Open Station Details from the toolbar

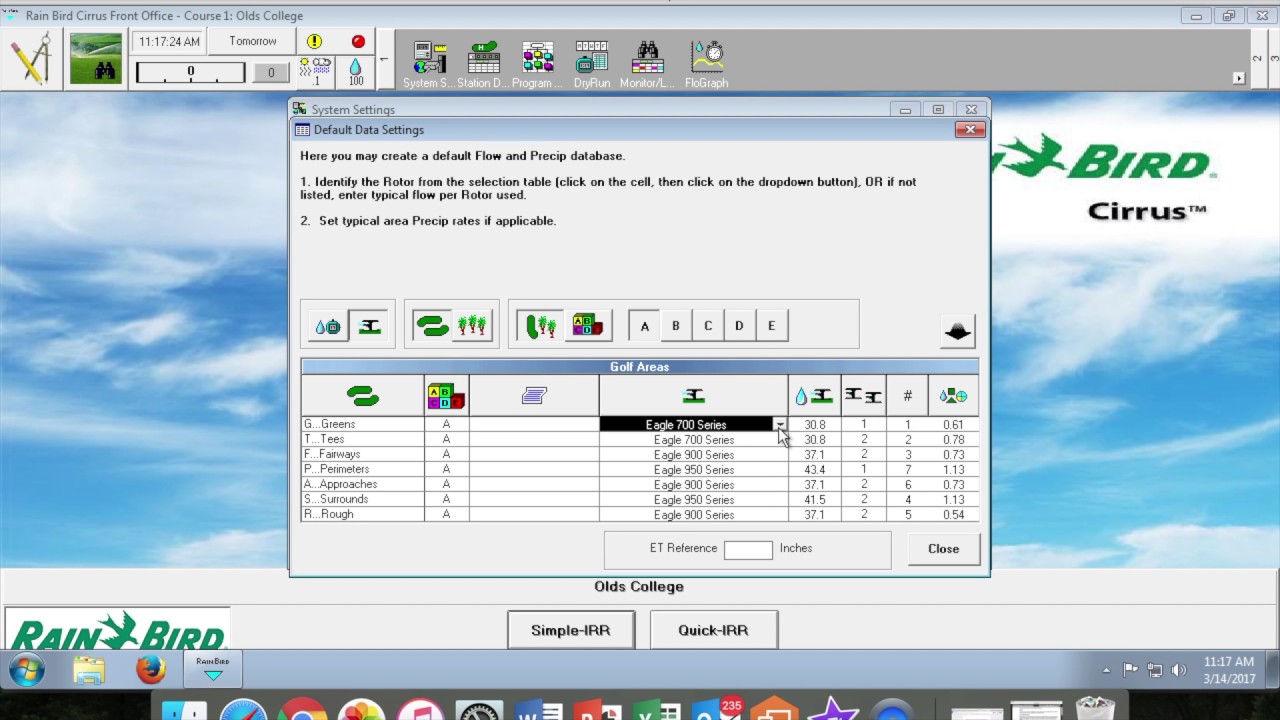pos(483,65)
